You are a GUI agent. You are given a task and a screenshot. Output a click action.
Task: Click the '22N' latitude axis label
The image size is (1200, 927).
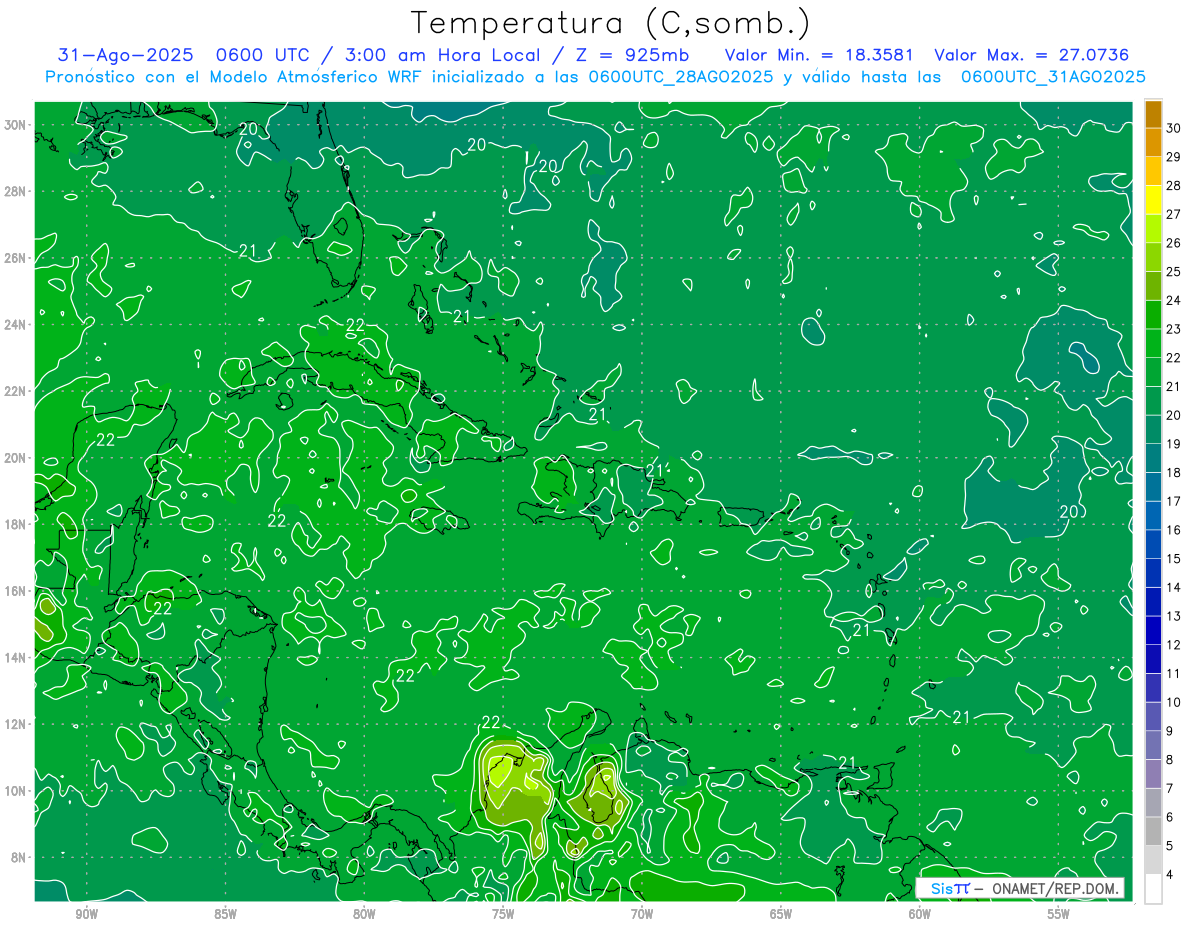click(17, 391)
